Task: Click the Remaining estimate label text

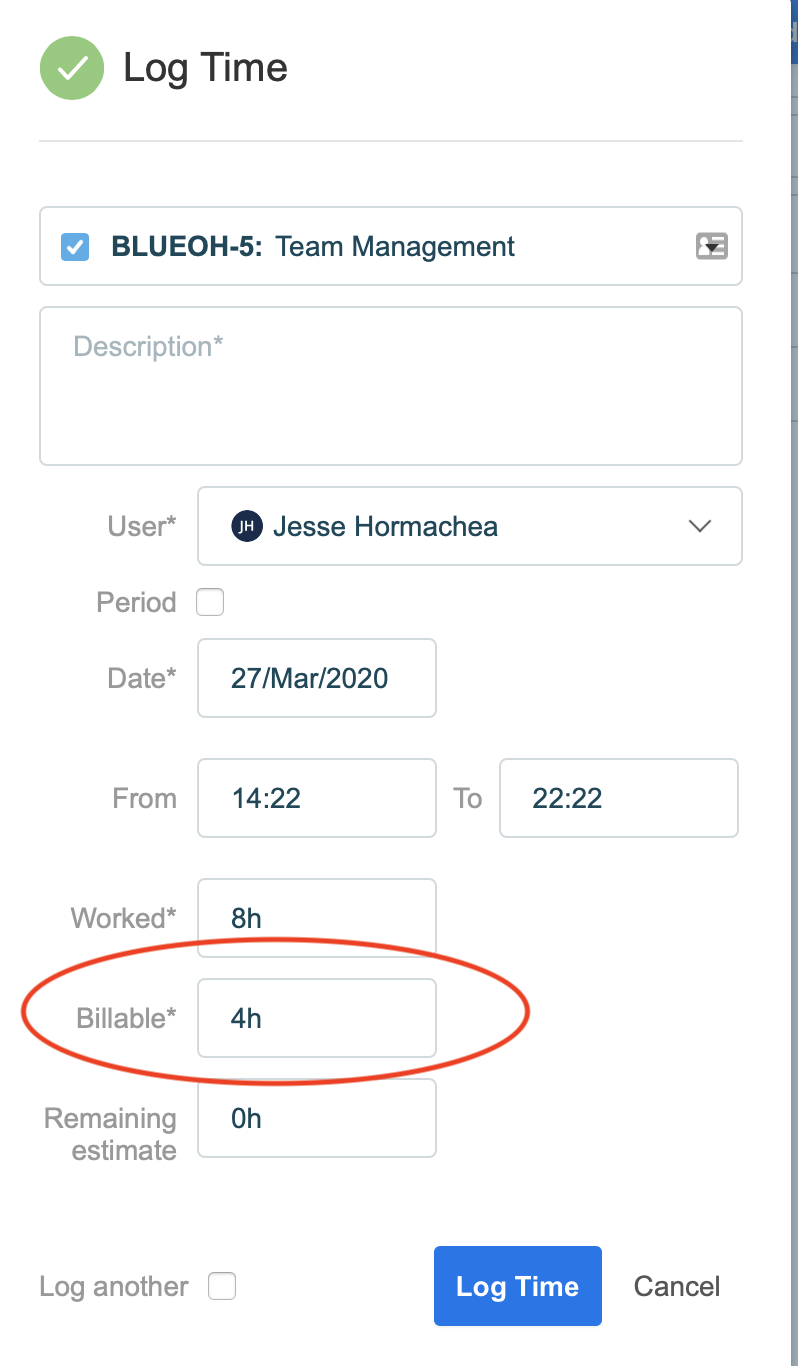Action: (110, 1134)
